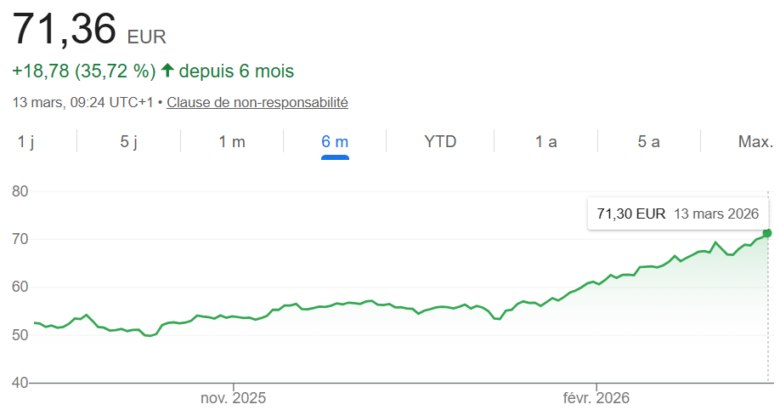Click the EUR currency label
The width and height of the screenshot is (780, 410).
[147, 37]
